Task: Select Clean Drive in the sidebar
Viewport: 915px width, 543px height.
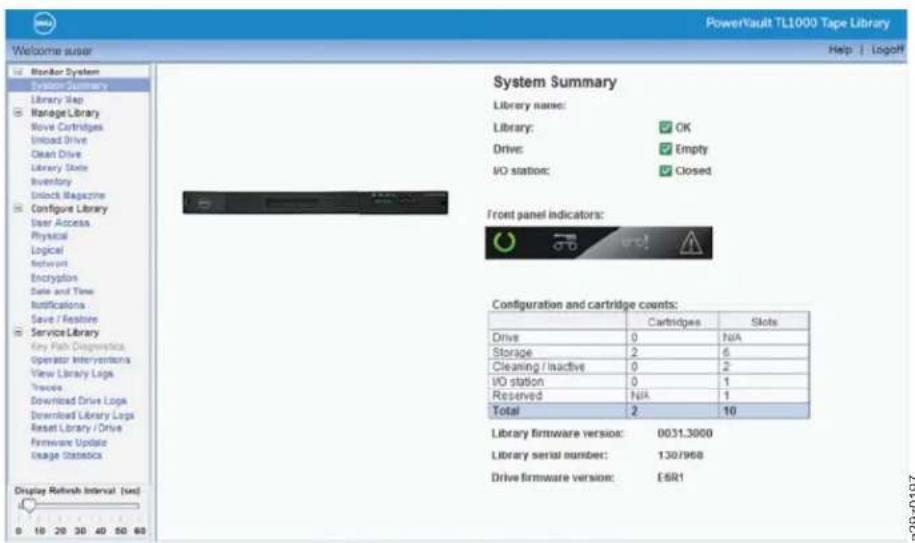Action: click(x=56, y=154)
